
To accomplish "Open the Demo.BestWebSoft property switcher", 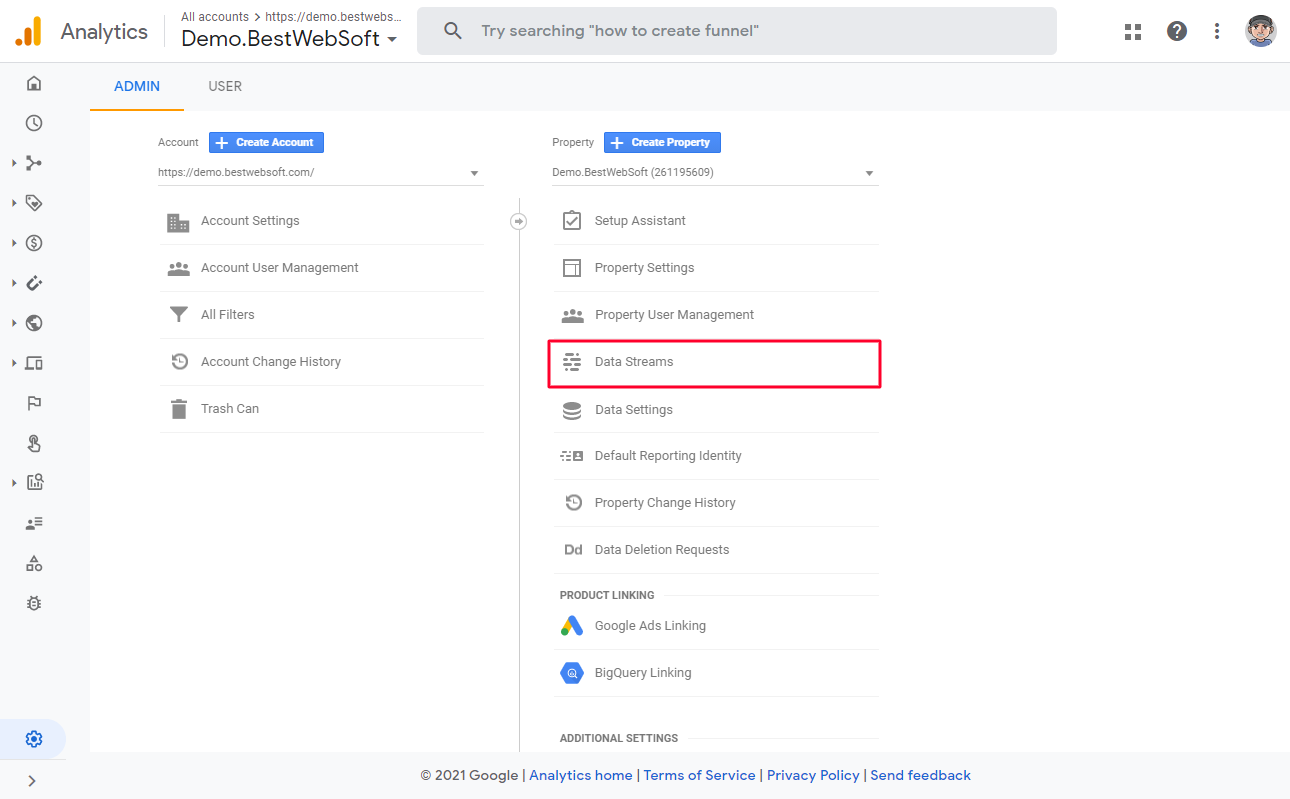I will [x=289, y=39].
